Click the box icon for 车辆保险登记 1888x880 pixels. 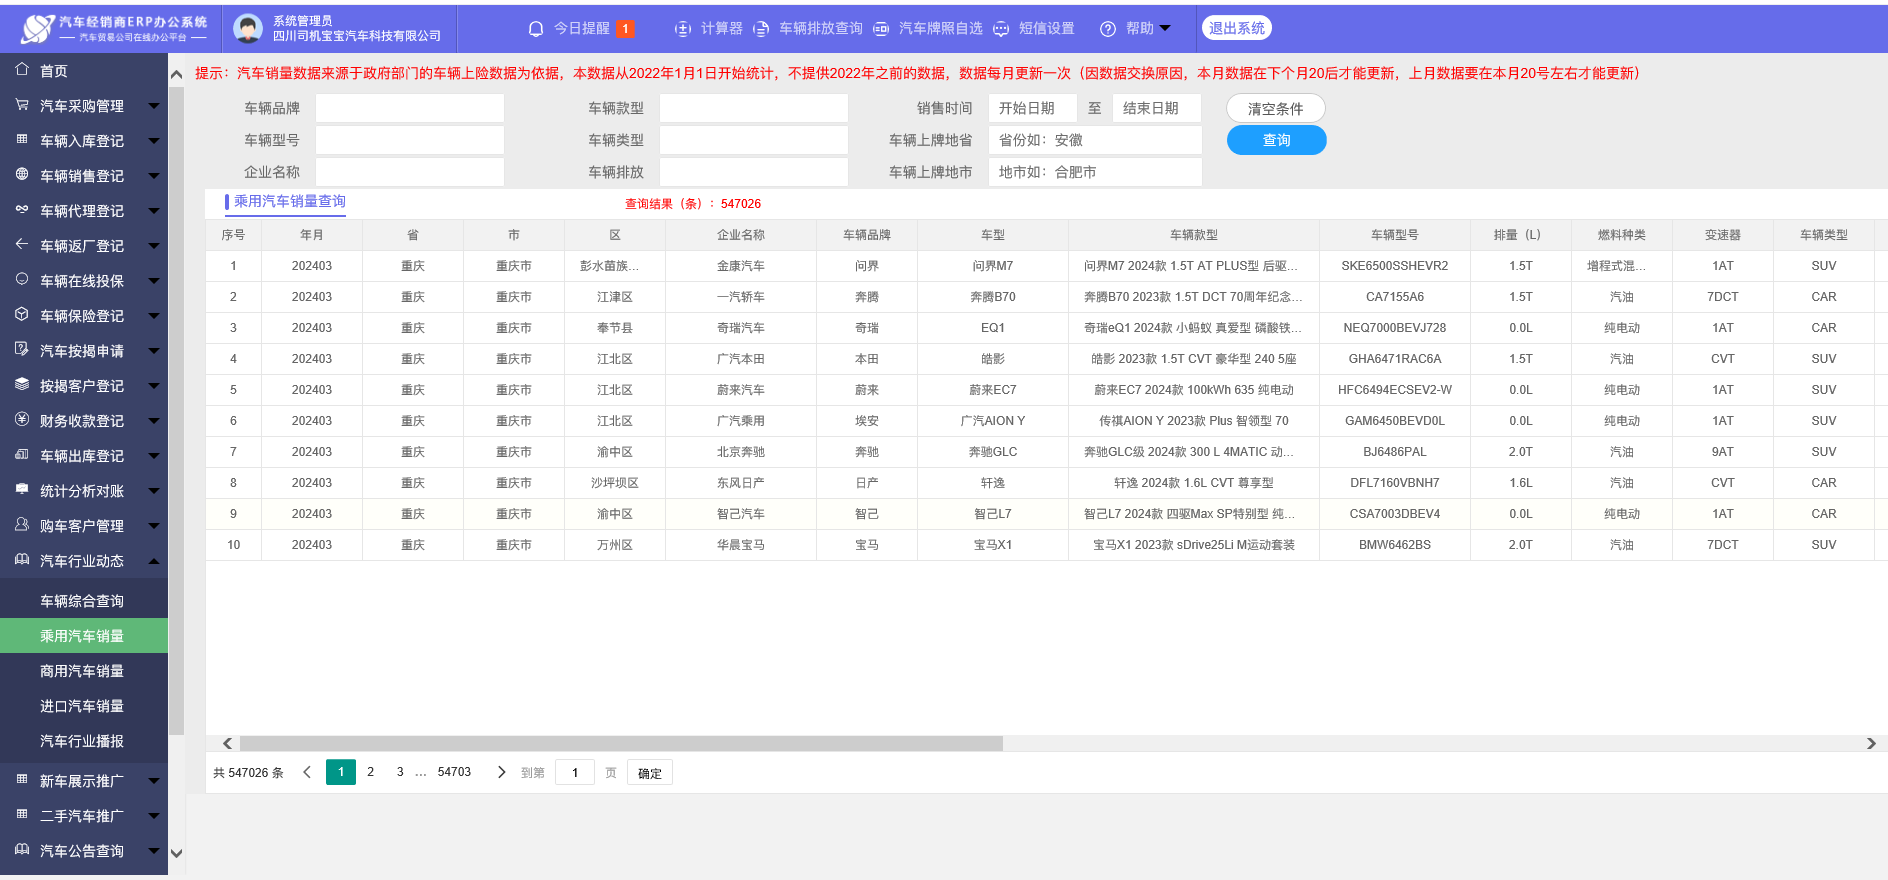(22, 315)
